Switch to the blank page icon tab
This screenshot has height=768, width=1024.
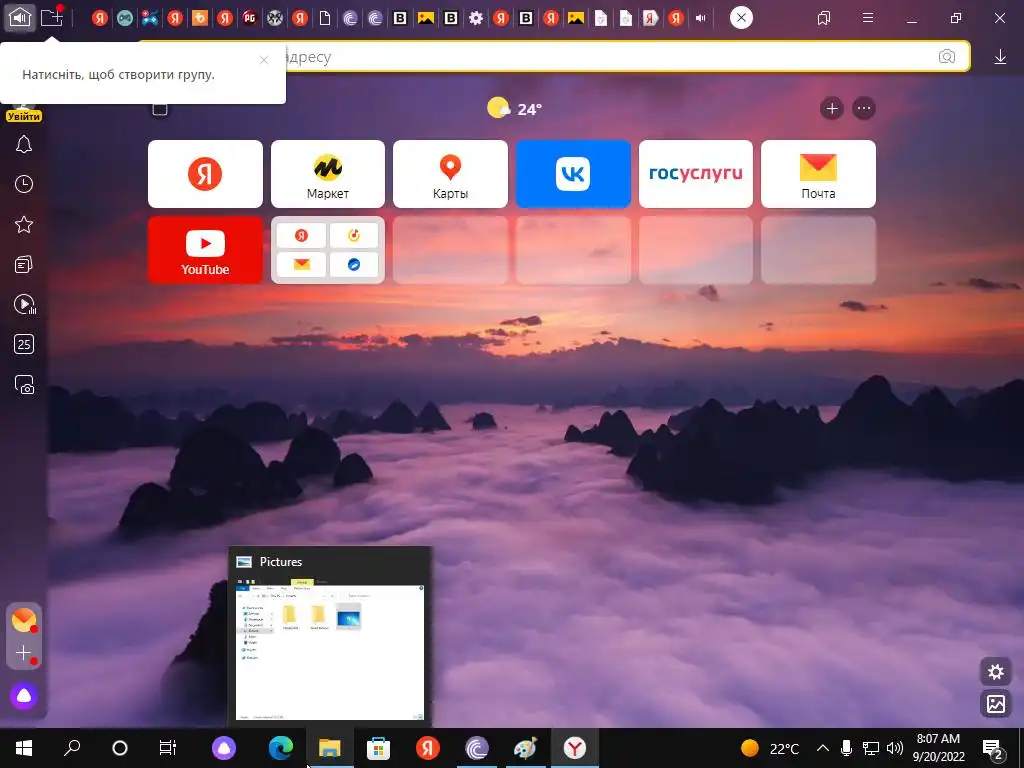[x=325, y=18]
